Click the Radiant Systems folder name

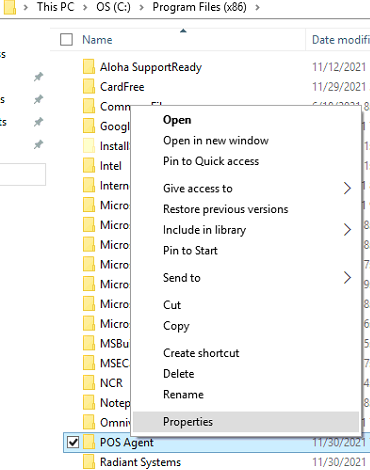point(140,462)
